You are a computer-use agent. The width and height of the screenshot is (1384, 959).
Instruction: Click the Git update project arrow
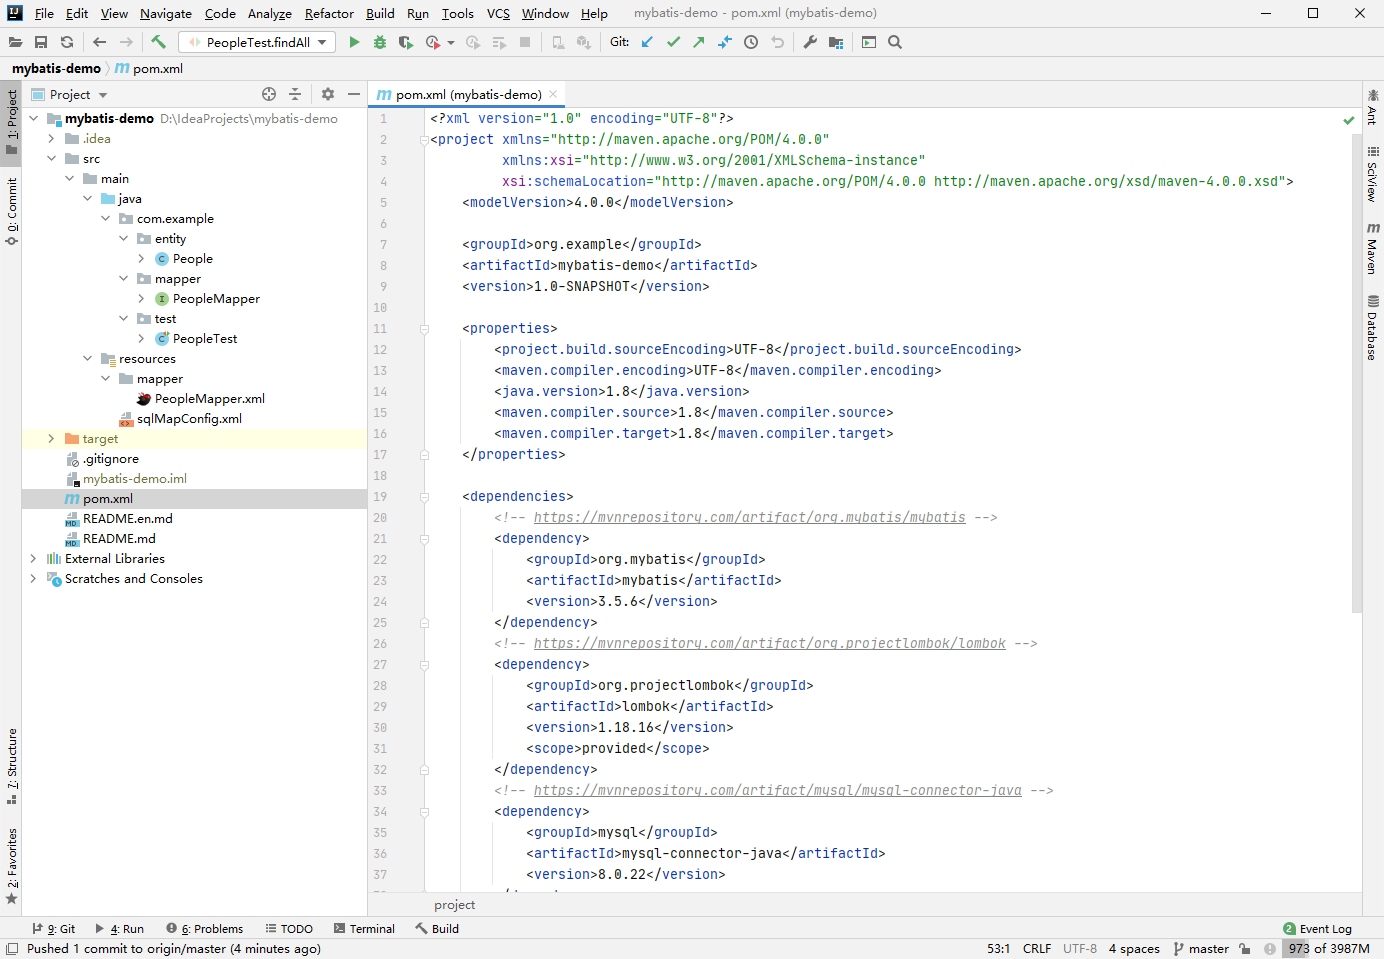coord(647,42)
